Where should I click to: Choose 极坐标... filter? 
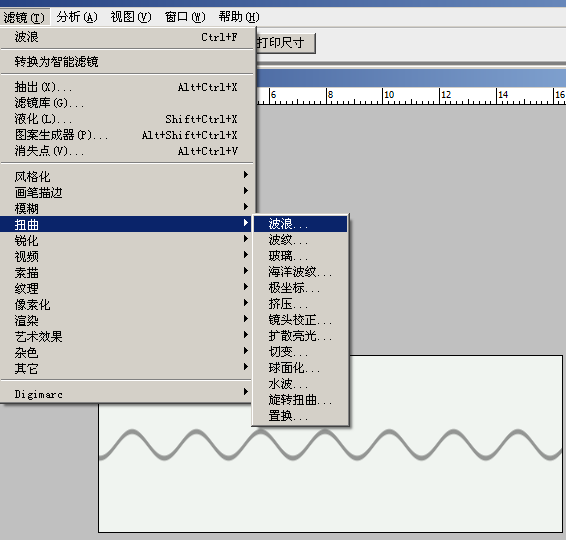(300, 288)
